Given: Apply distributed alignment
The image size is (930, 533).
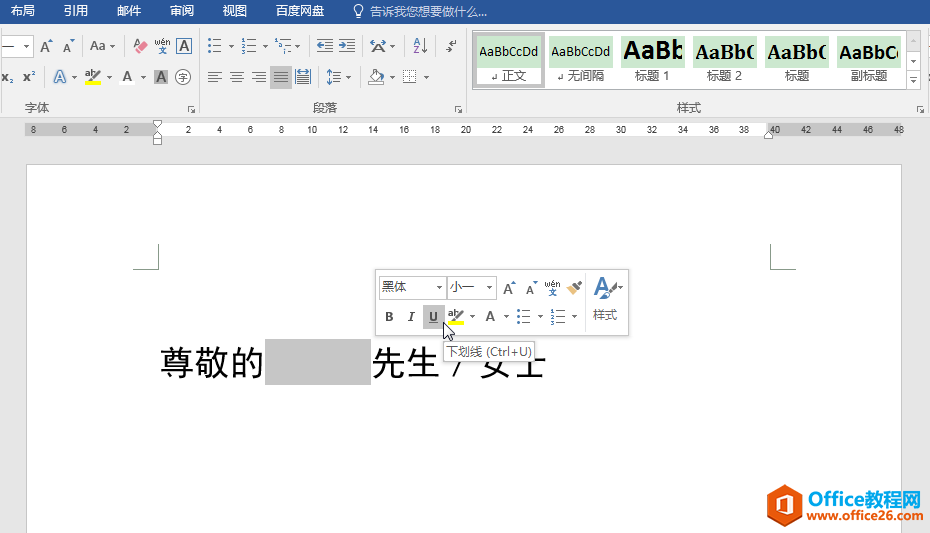Looking at the screenshot, I should [303, 77].
